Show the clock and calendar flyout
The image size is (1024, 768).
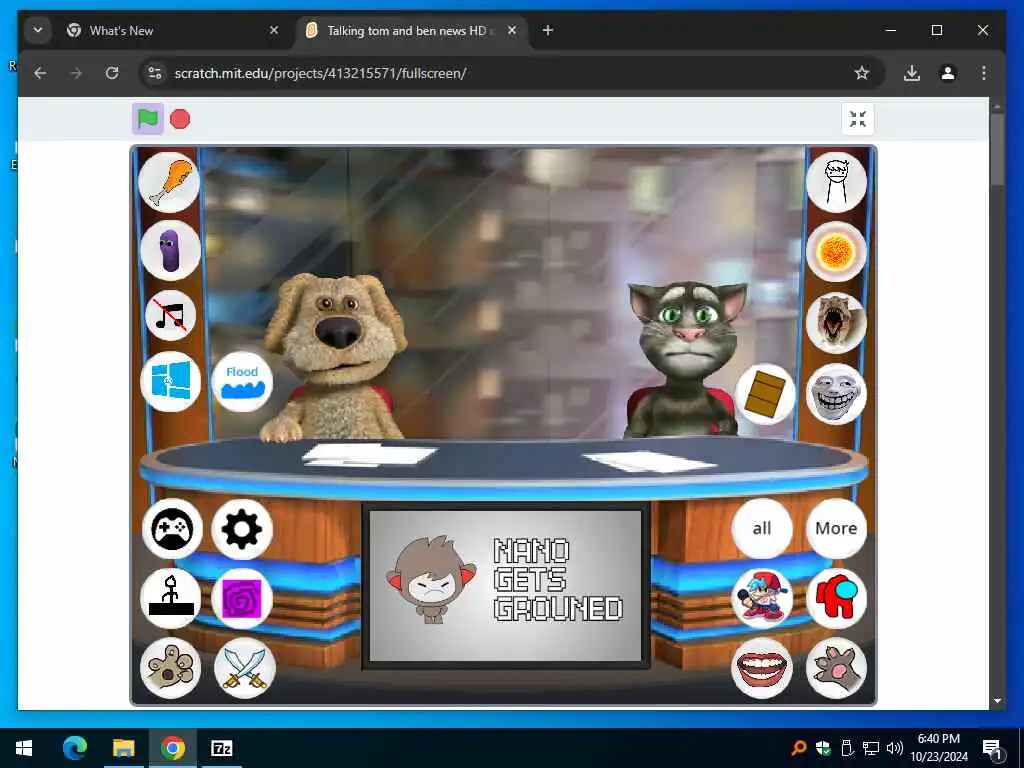[x=939, y=748]
